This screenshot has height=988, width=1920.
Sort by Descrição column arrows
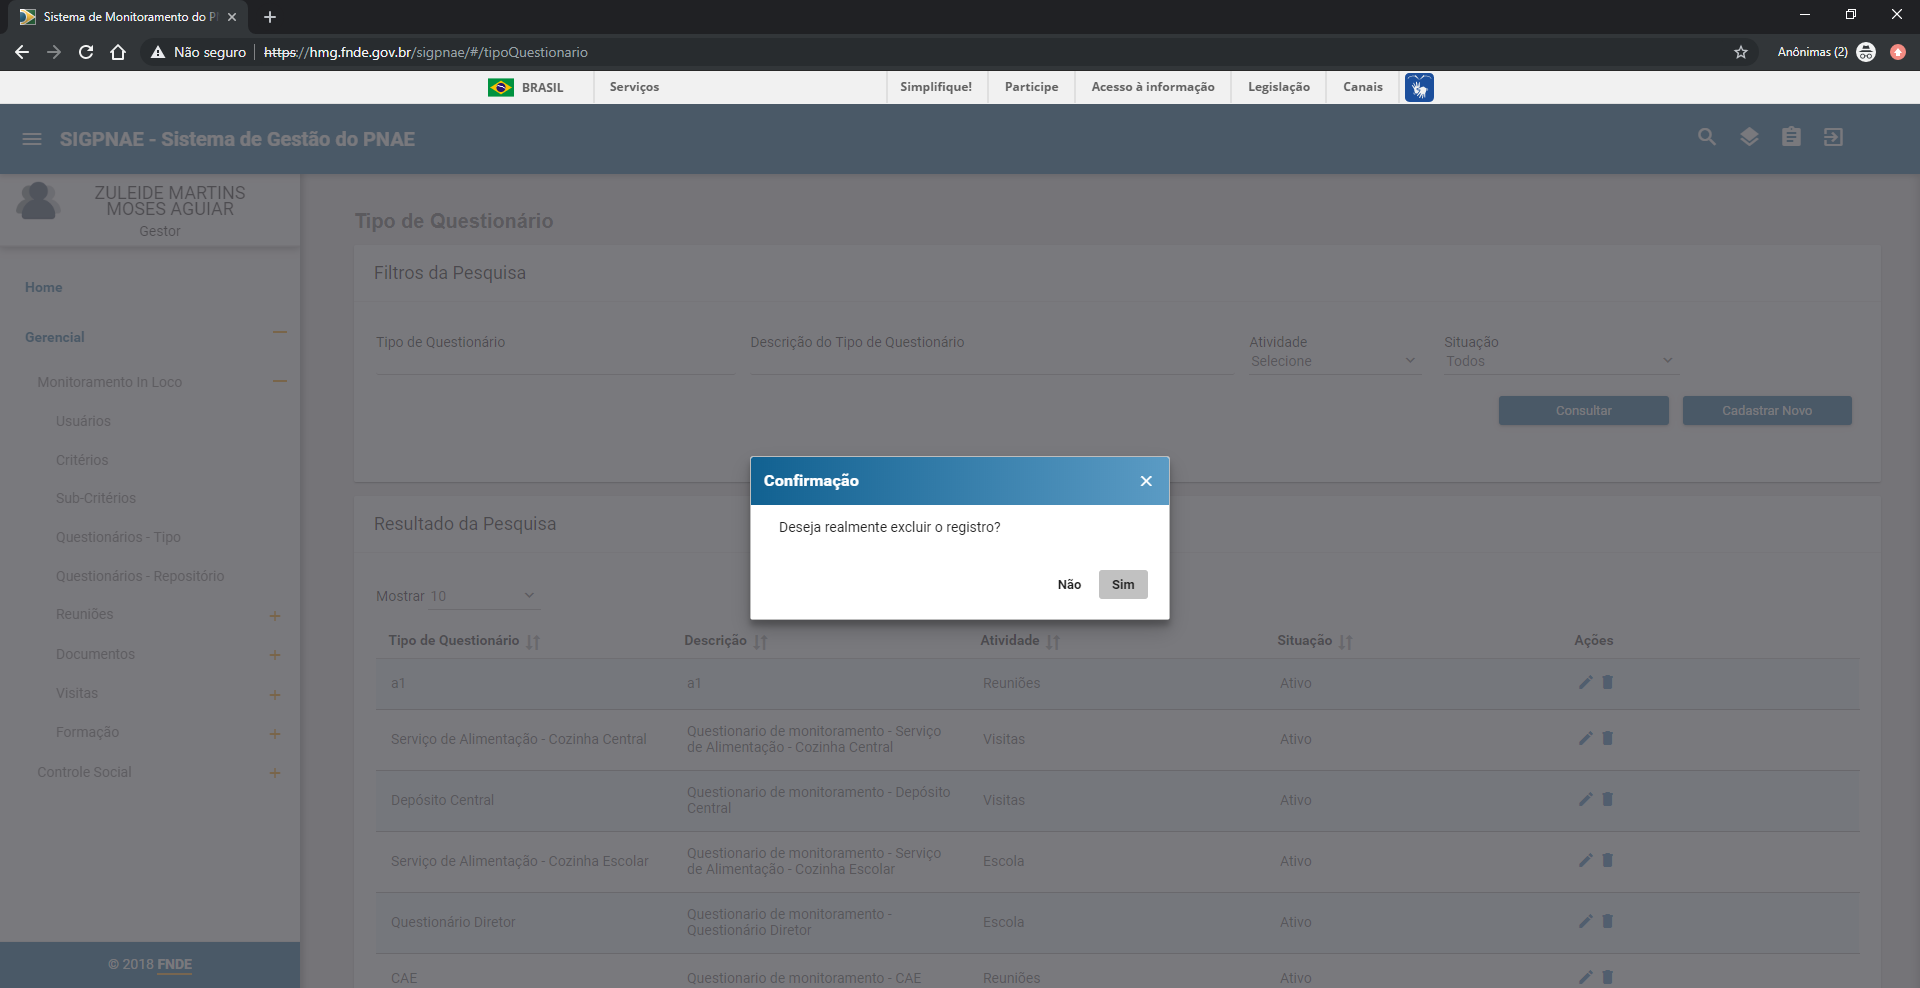click(760, 642)
